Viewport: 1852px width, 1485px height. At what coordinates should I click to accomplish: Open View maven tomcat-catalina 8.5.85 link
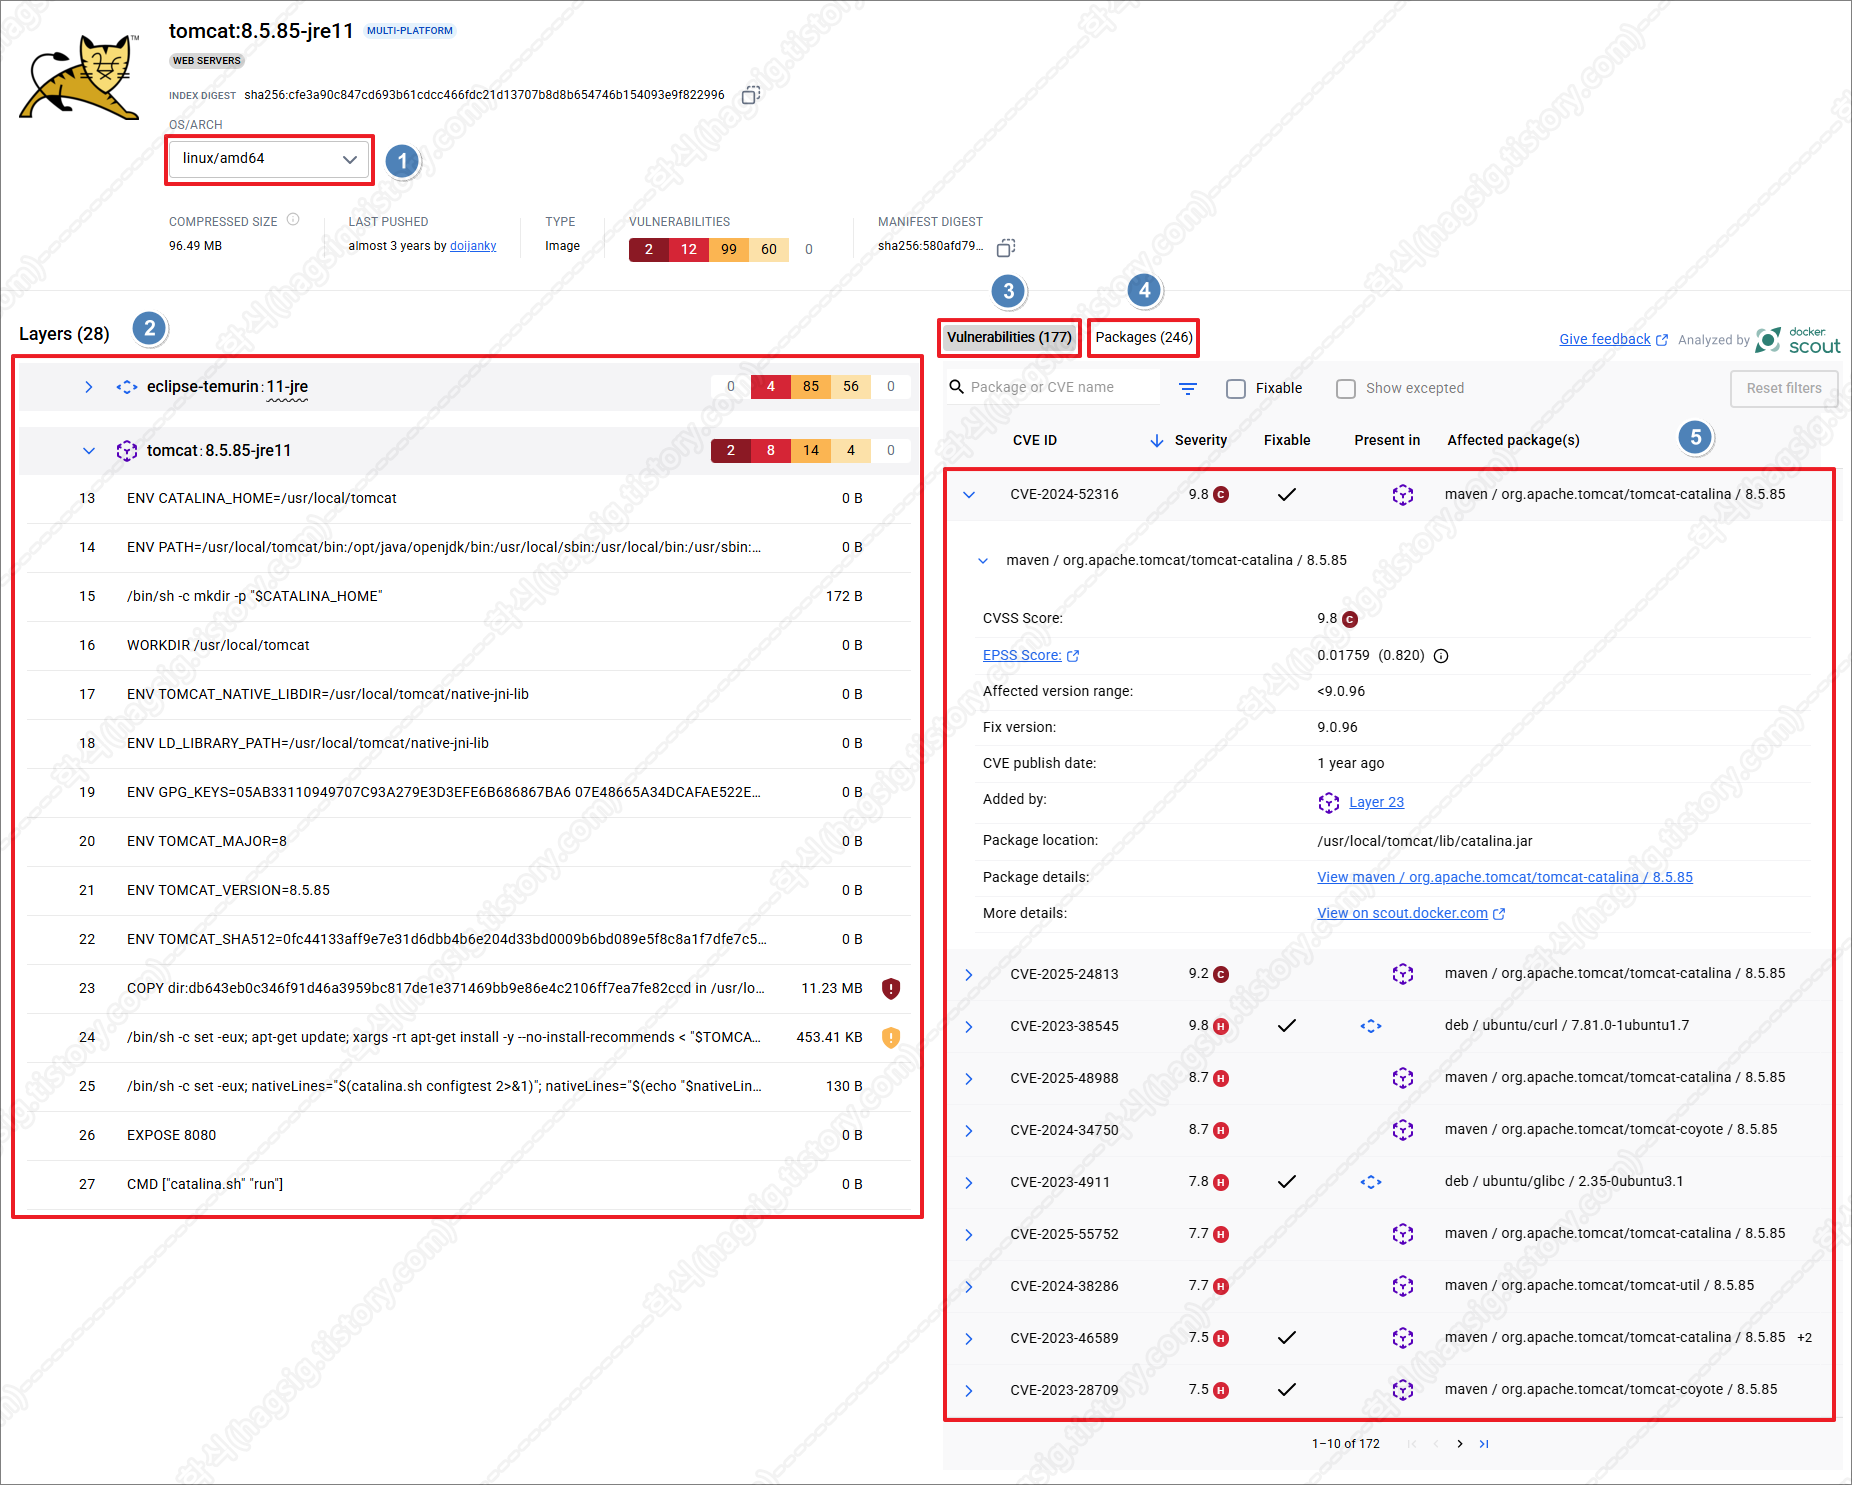[x=1505, y=878]
